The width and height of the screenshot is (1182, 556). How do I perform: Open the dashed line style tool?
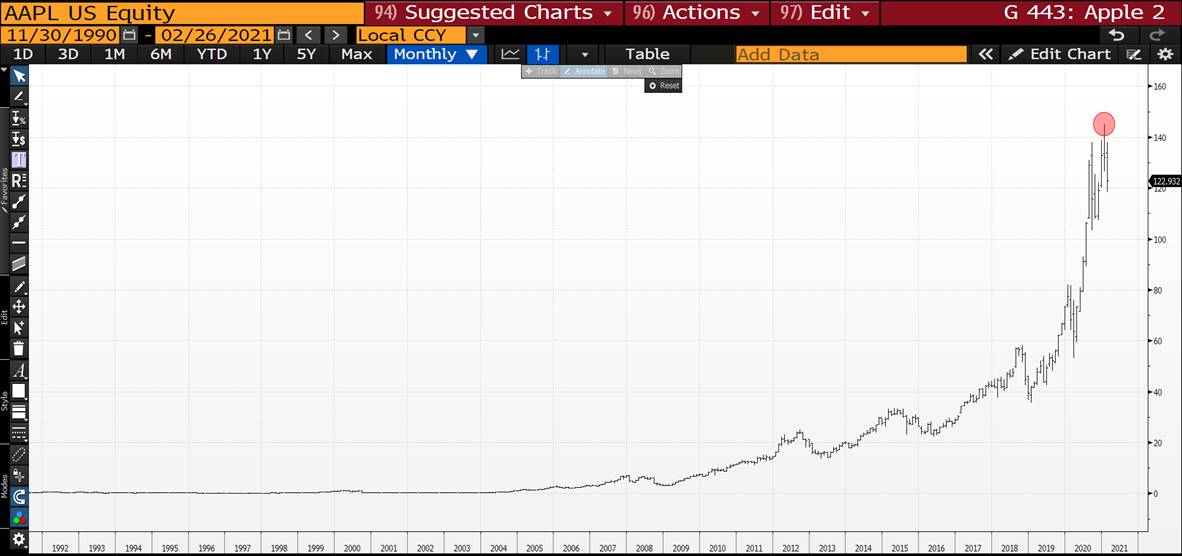19,433
